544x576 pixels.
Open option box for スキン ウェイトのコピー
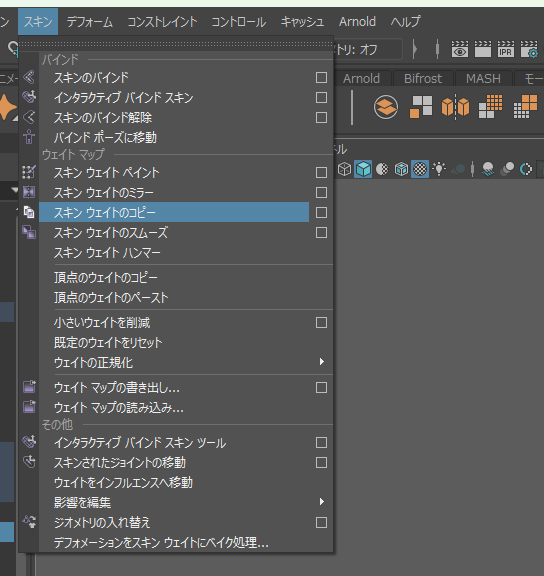[321, 212]
